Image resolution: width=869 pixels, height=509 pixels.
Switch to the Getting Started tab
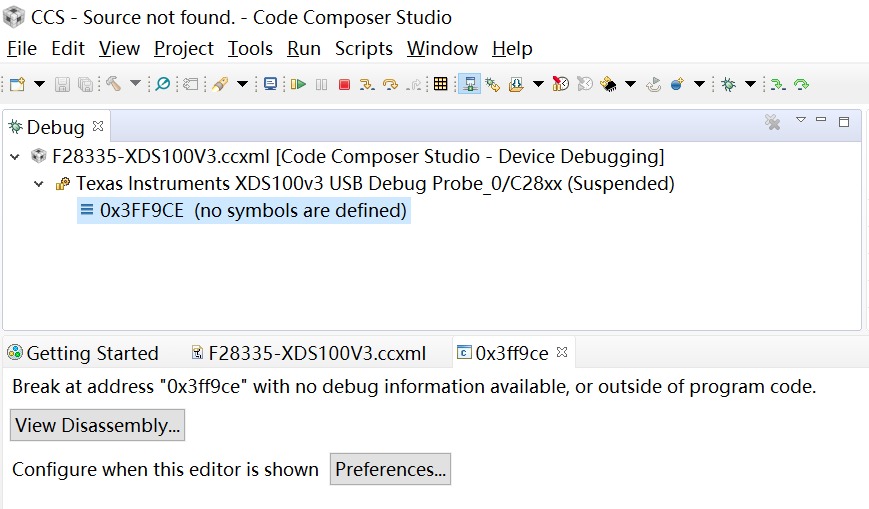pyautogui.click(x=82, y=353)
